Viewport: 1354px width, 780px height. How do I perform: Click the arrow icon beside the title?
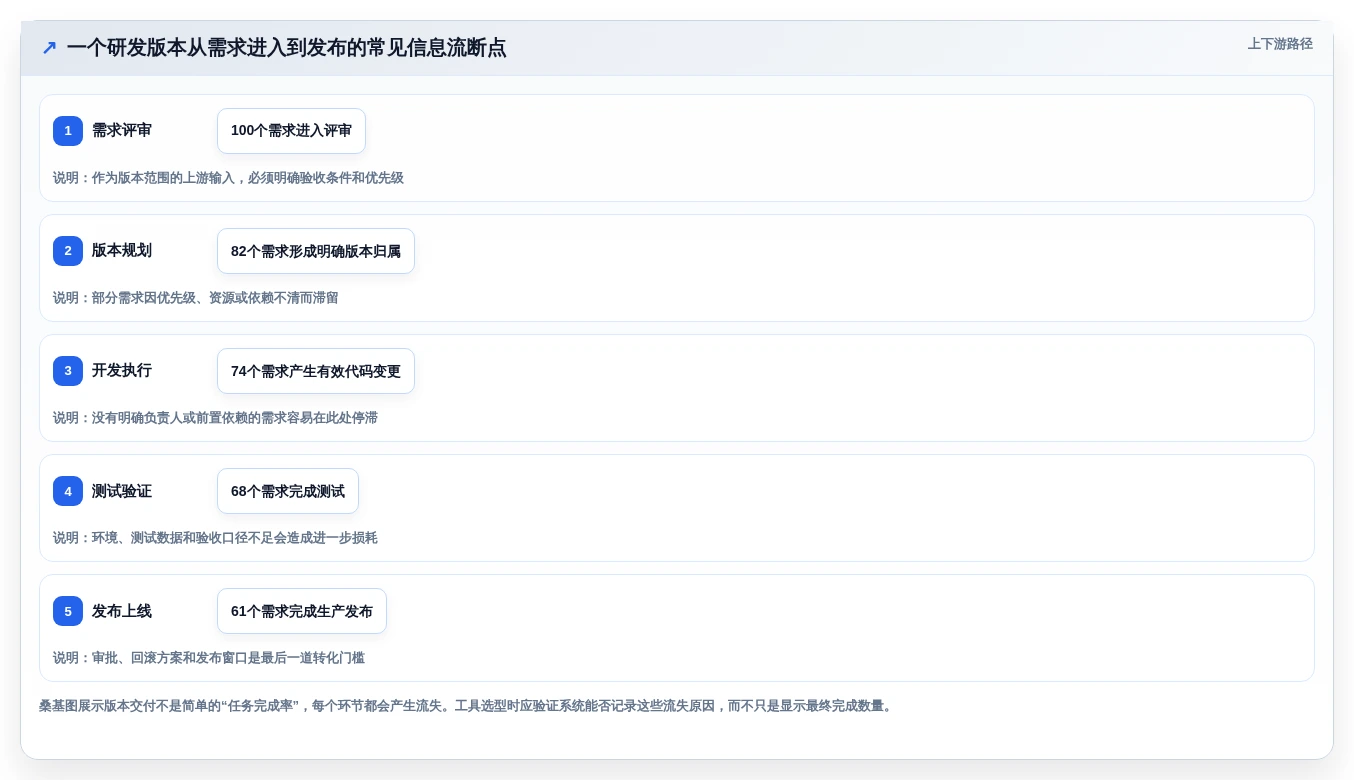click(x=49, y=48)
